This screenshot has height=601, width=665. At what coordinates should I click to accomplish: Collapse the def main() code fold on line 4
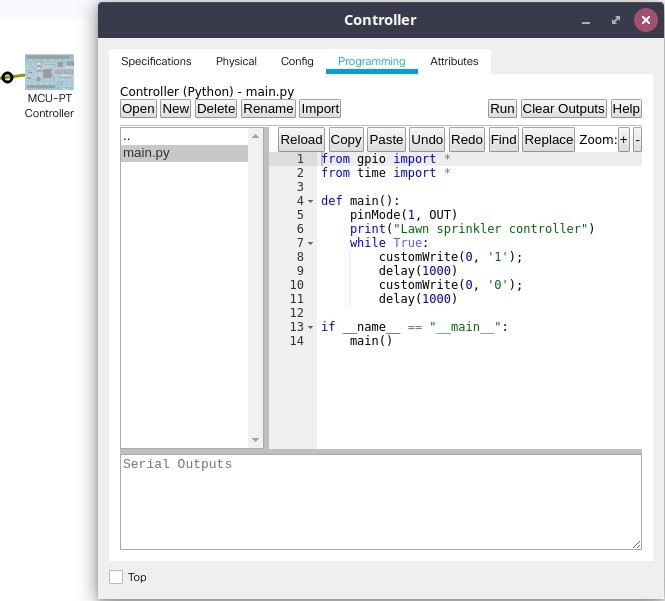coord(310,201)
